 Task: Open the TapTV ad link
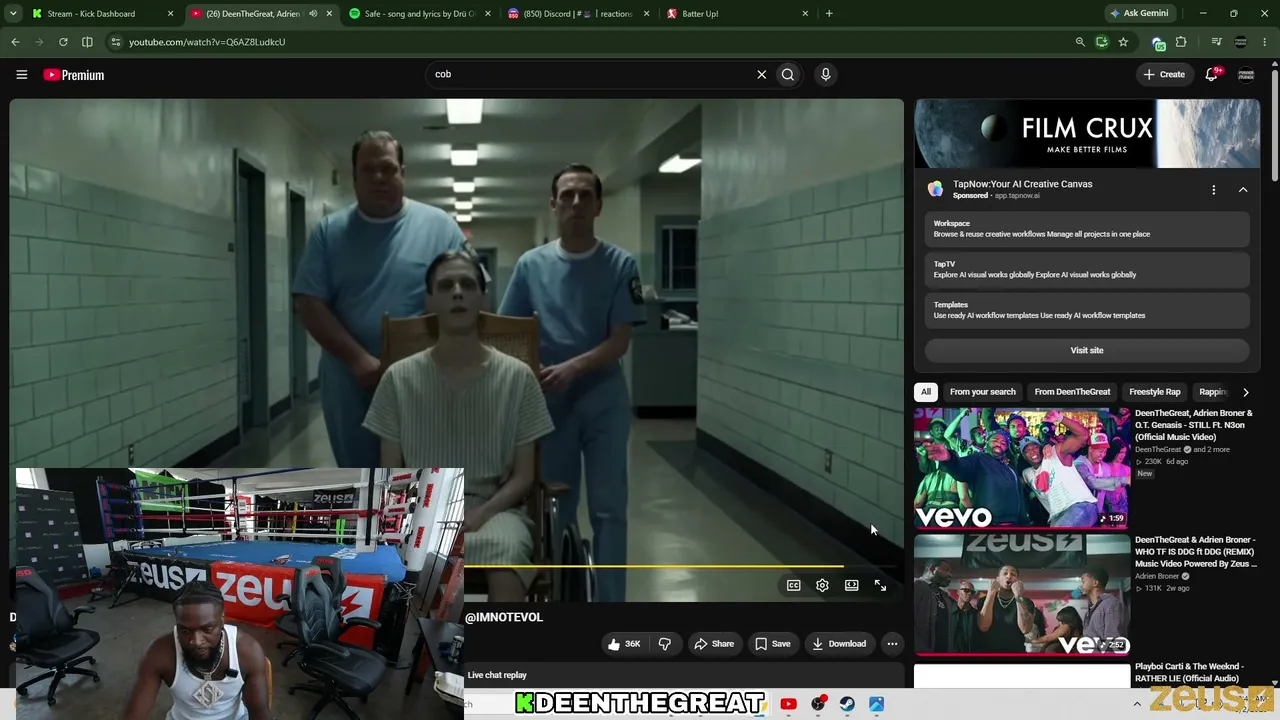tap(1087, 269)
